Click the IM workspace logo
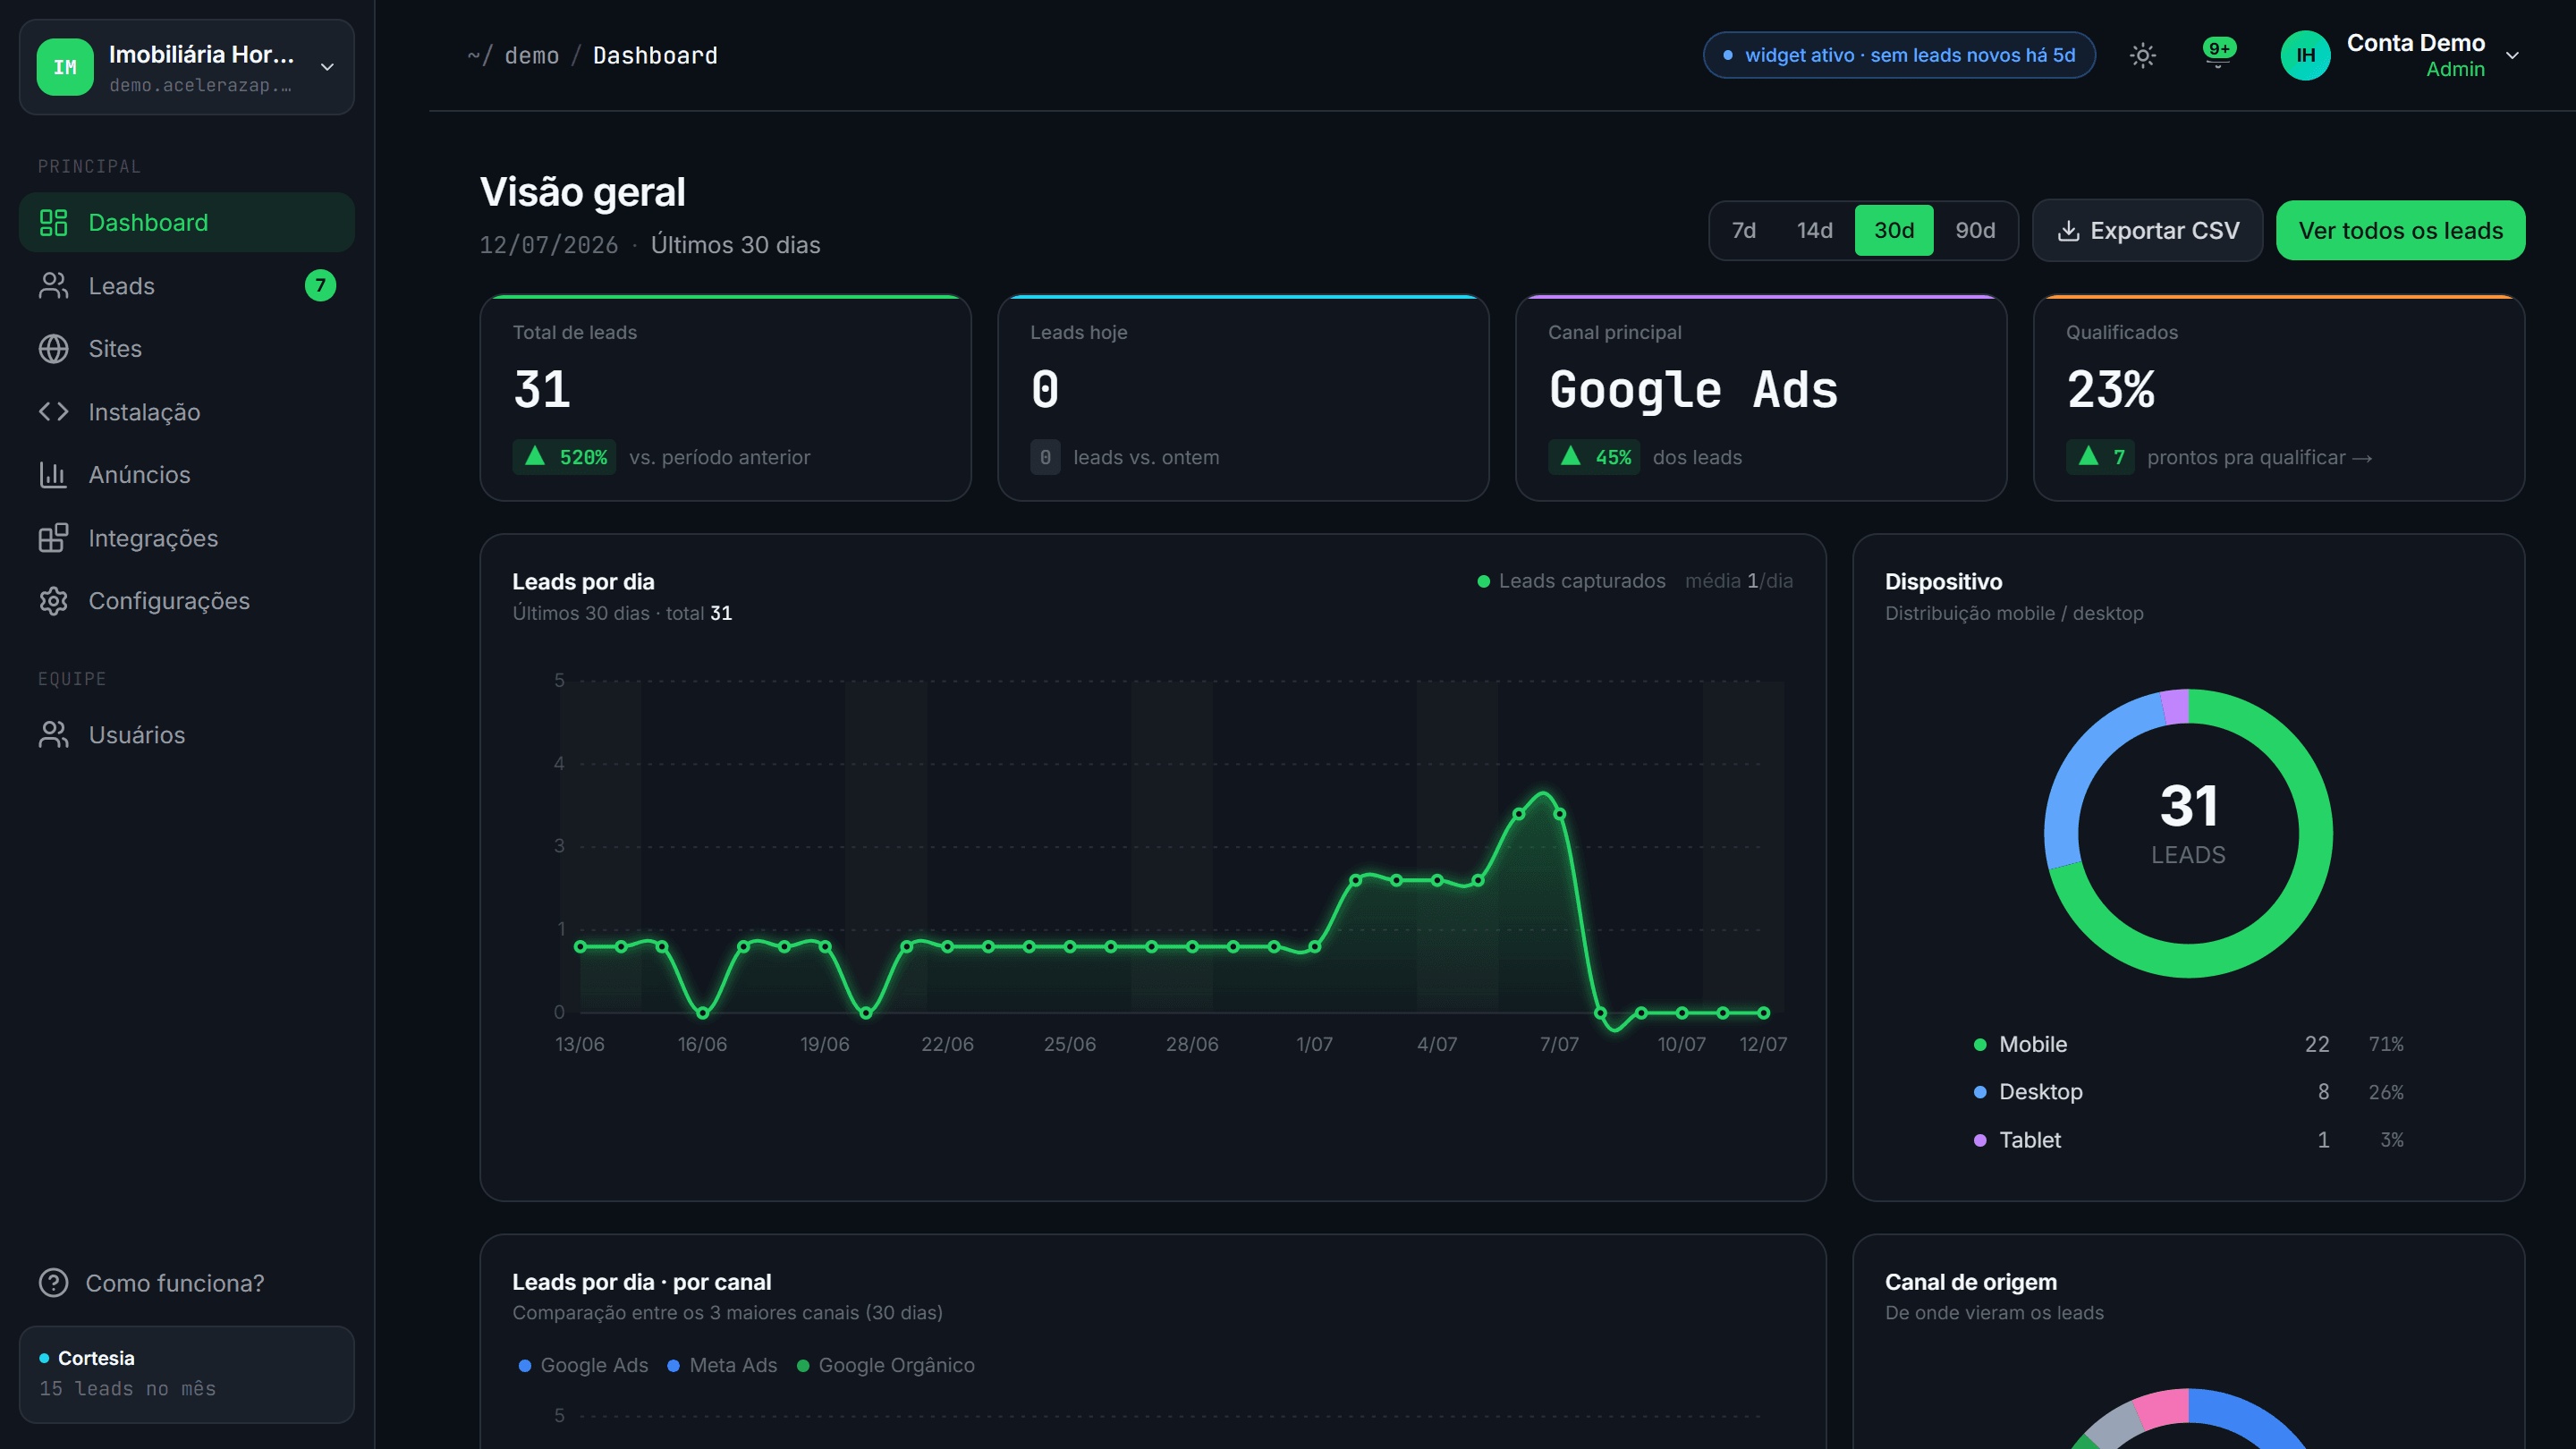The height and width of the screenshot is (1449, 2576). point(65,67)
